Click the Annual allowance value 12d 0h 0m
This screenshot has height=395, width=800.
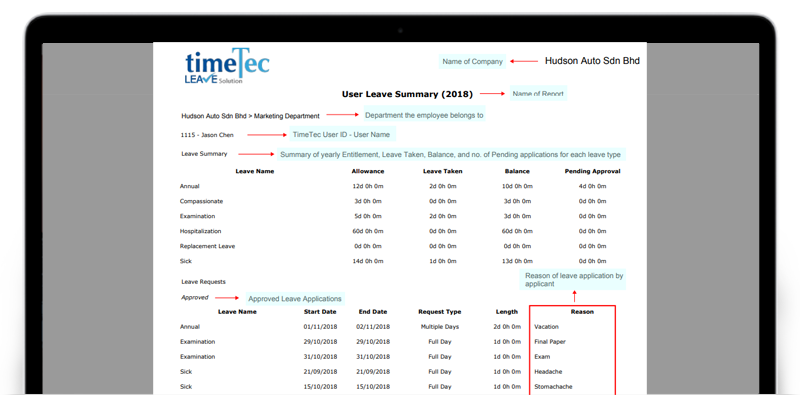coord(368,186)
